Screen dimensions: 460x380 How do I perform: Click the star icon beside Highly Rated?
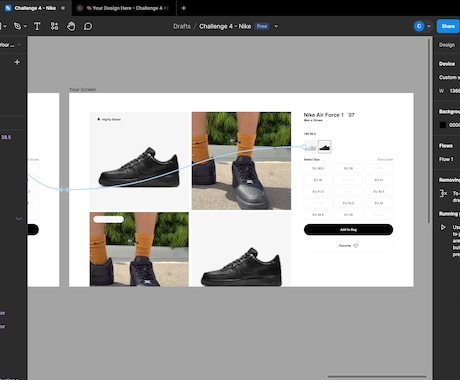98,119
